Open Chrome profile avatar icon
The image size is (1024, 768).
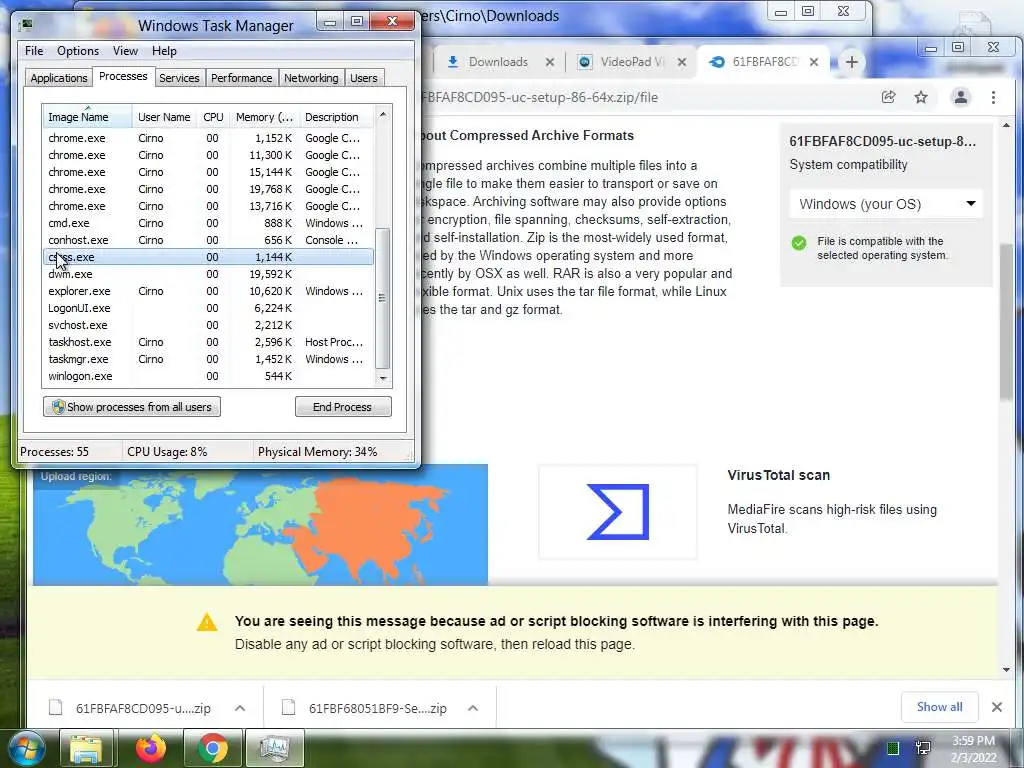961,97
